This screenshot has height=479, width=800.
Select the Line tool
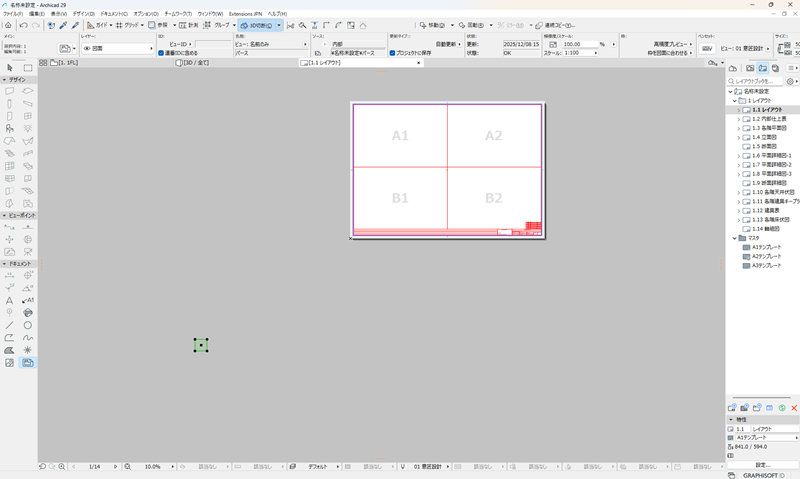coord(10,325)
